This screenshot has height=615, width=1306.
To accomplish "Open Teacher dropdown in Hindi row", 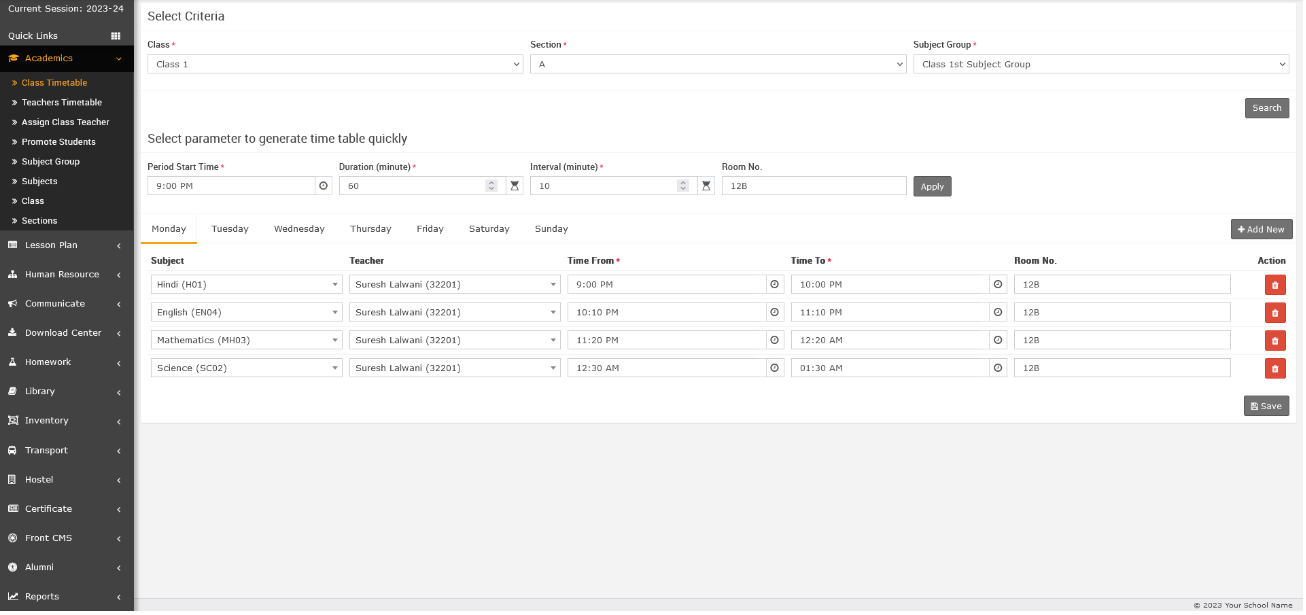I will click(x=454, y=285).
